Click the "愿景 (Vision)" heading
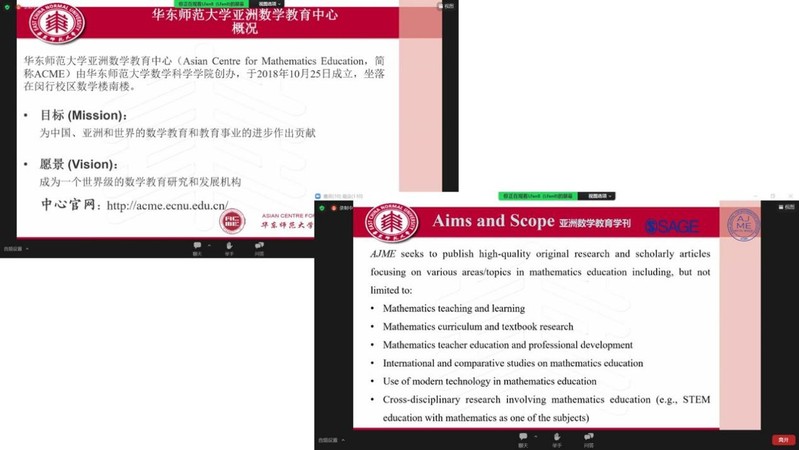Screen dimensions: 799x450 coord(79,164)
